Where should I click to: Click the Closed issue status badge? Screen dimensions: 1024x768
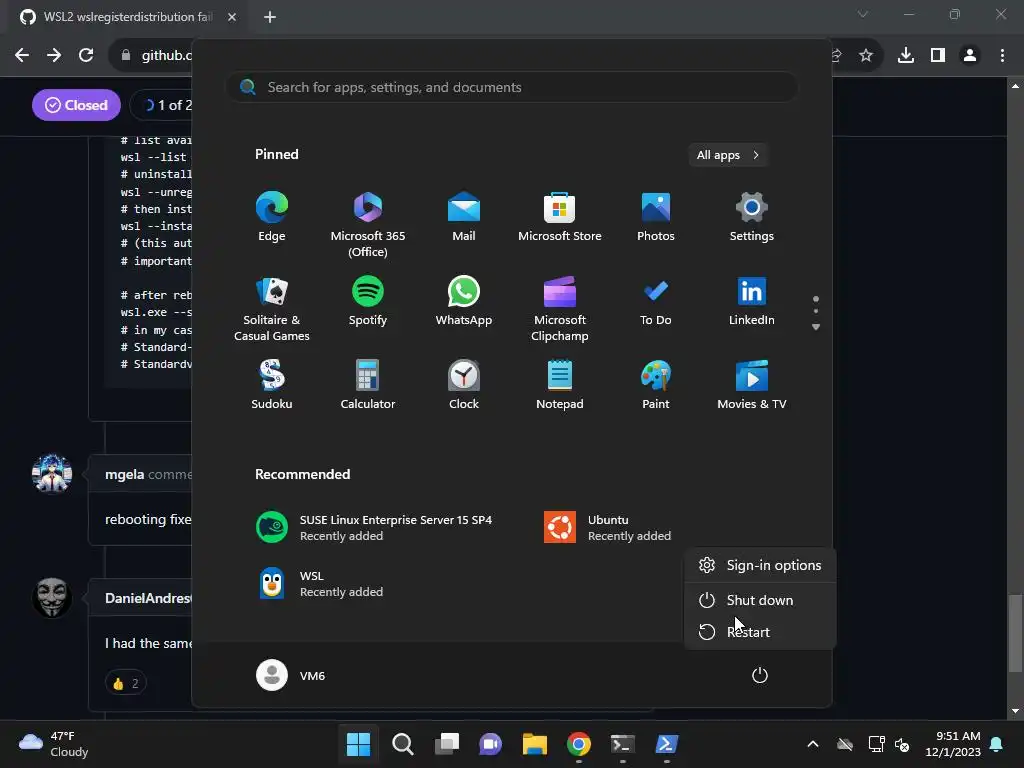pyautogui.click(x=76, y=105)
